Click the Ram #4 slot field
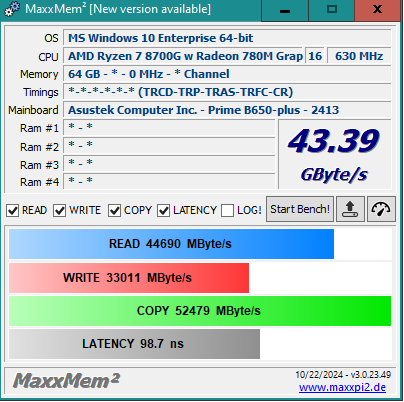The height and width of the screenshot is (402, 404). point(169,182)
